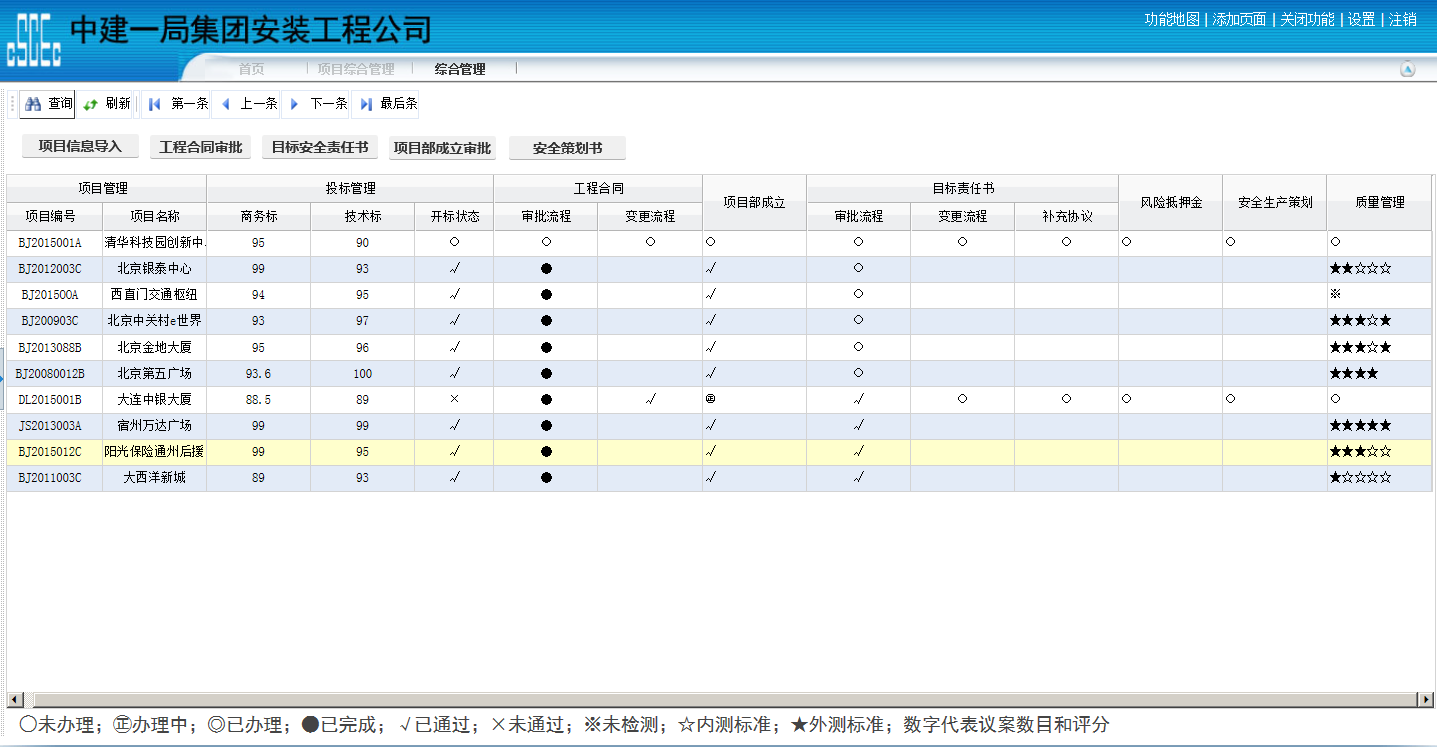The width and height of the screenshot is (1437, 747).
Task: Switch to the 综合管理 tab
Action: 460,69
